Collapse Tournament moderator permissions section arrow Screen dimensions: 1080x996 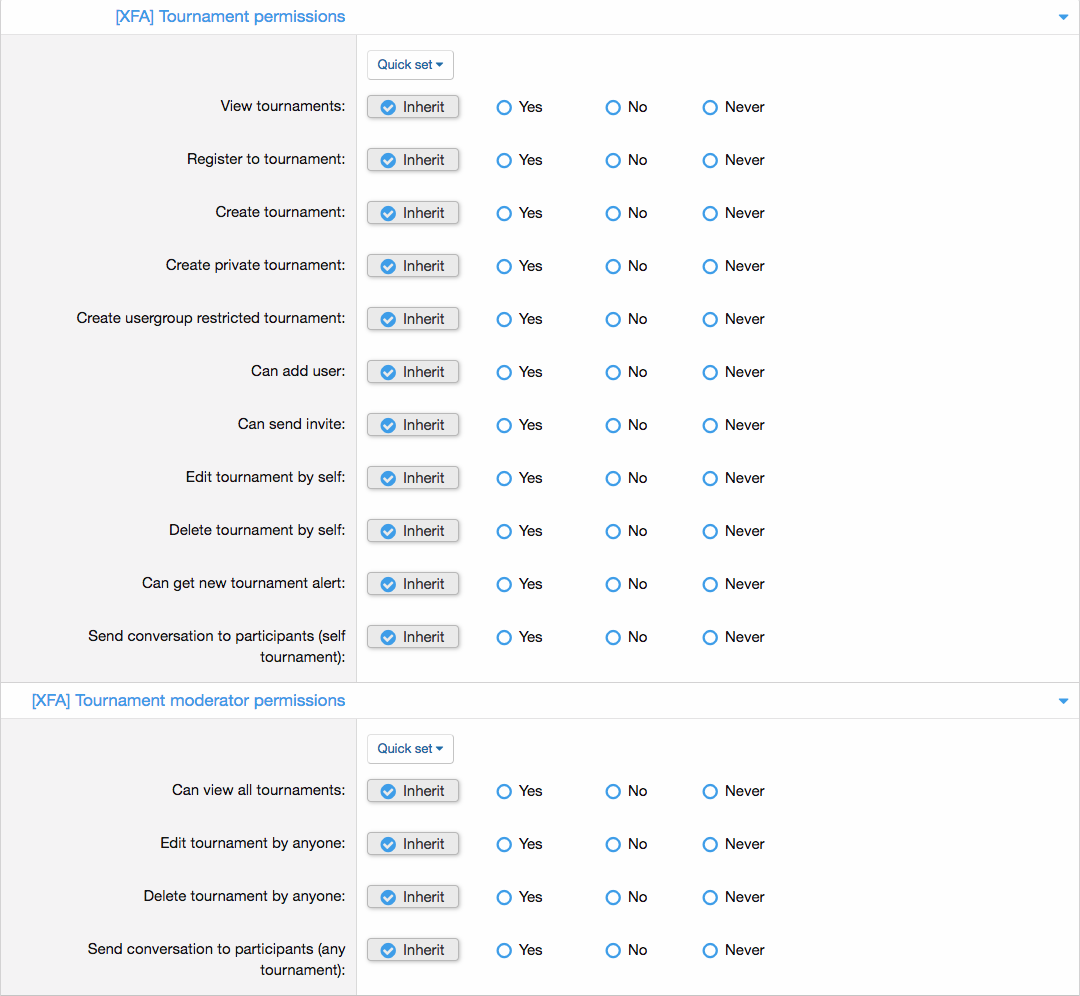pos(1063,701)
